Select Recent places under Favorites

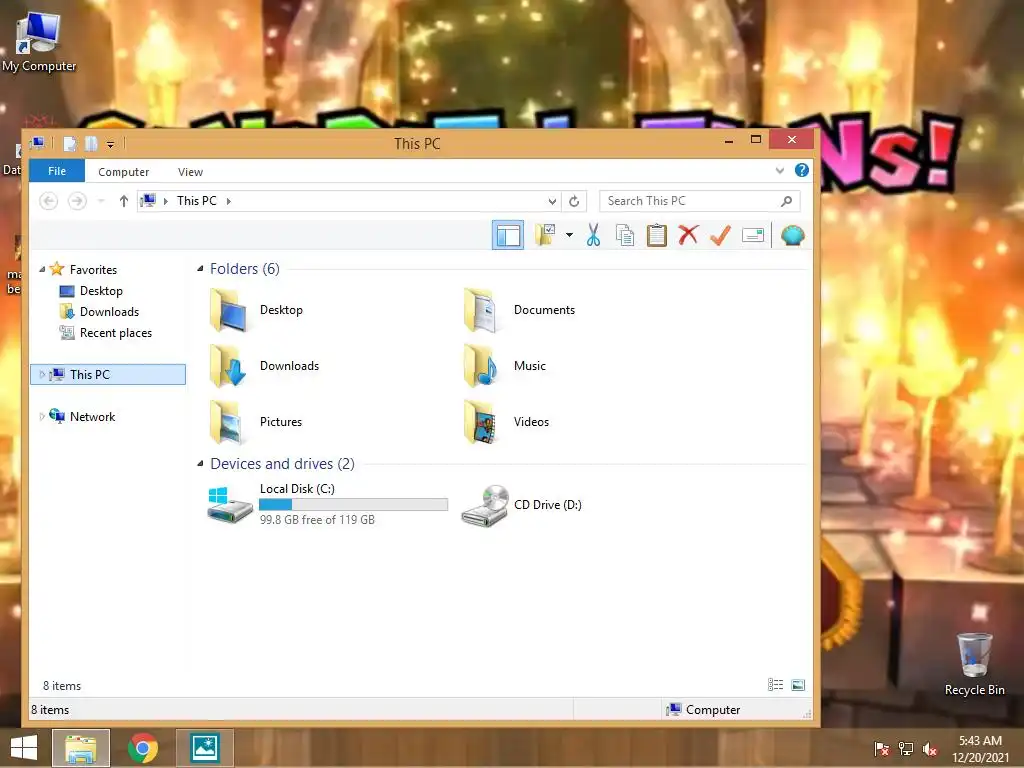tap(116, 332)
